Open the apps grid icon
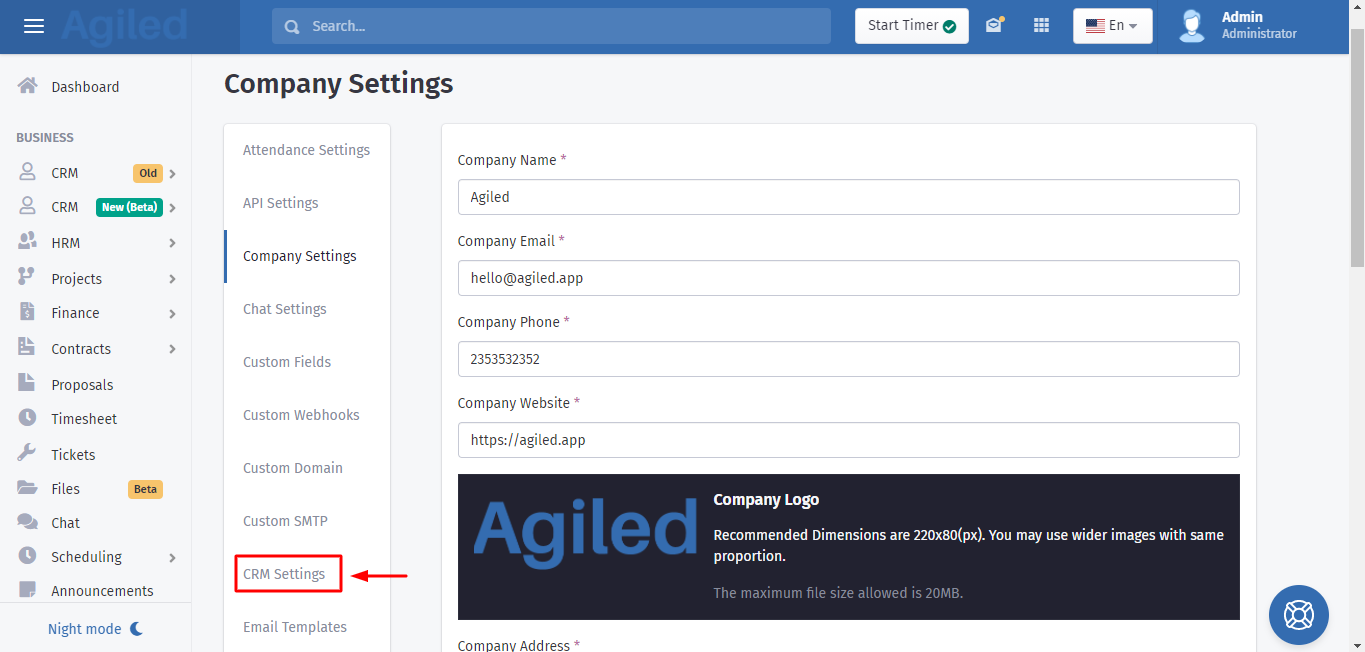1365x652 pixels. click(1041, 26)
